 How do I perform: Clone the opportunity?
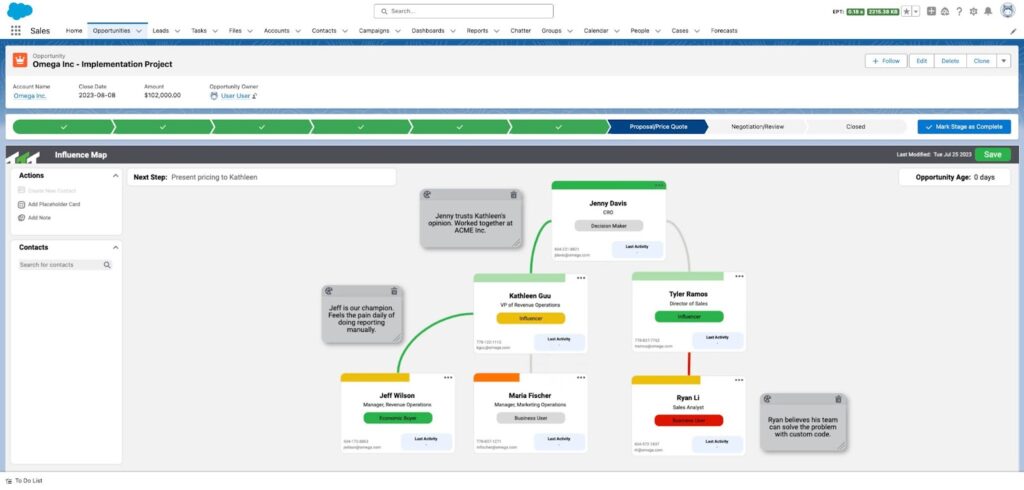coord(982,61)
